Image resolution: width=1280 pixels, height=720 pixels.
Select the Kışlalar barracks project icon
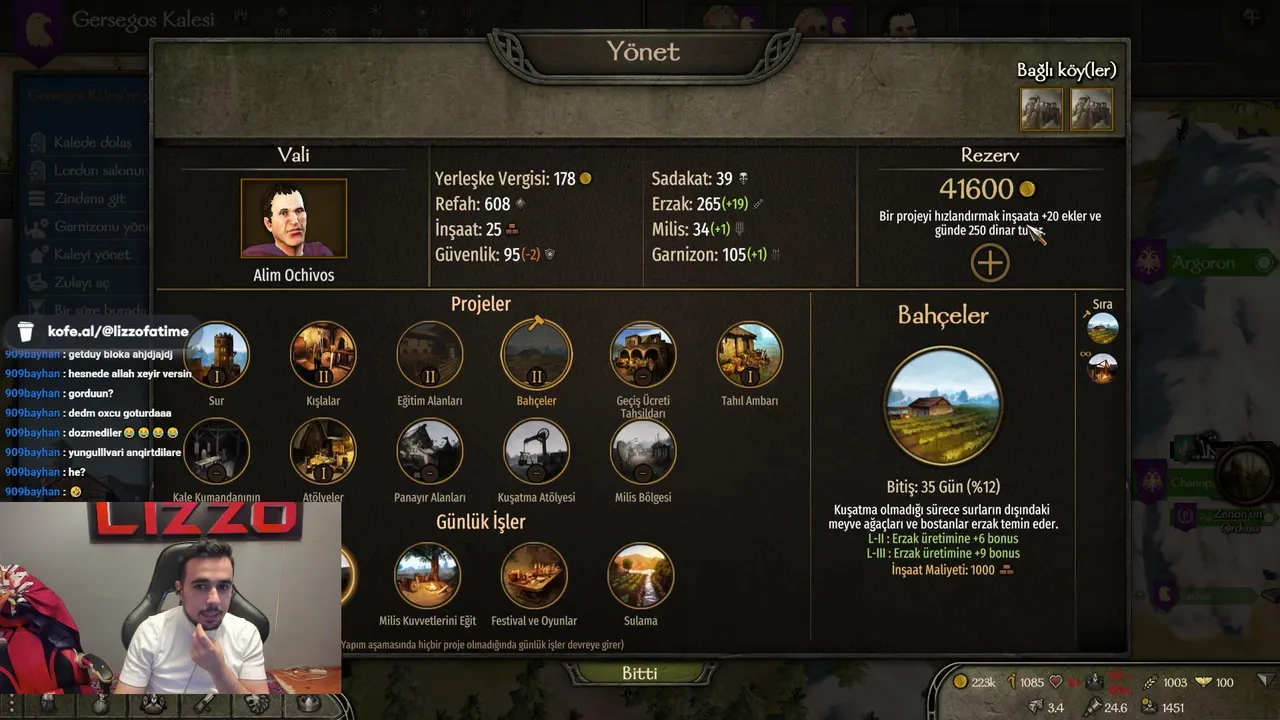click(x=323, y=354)
